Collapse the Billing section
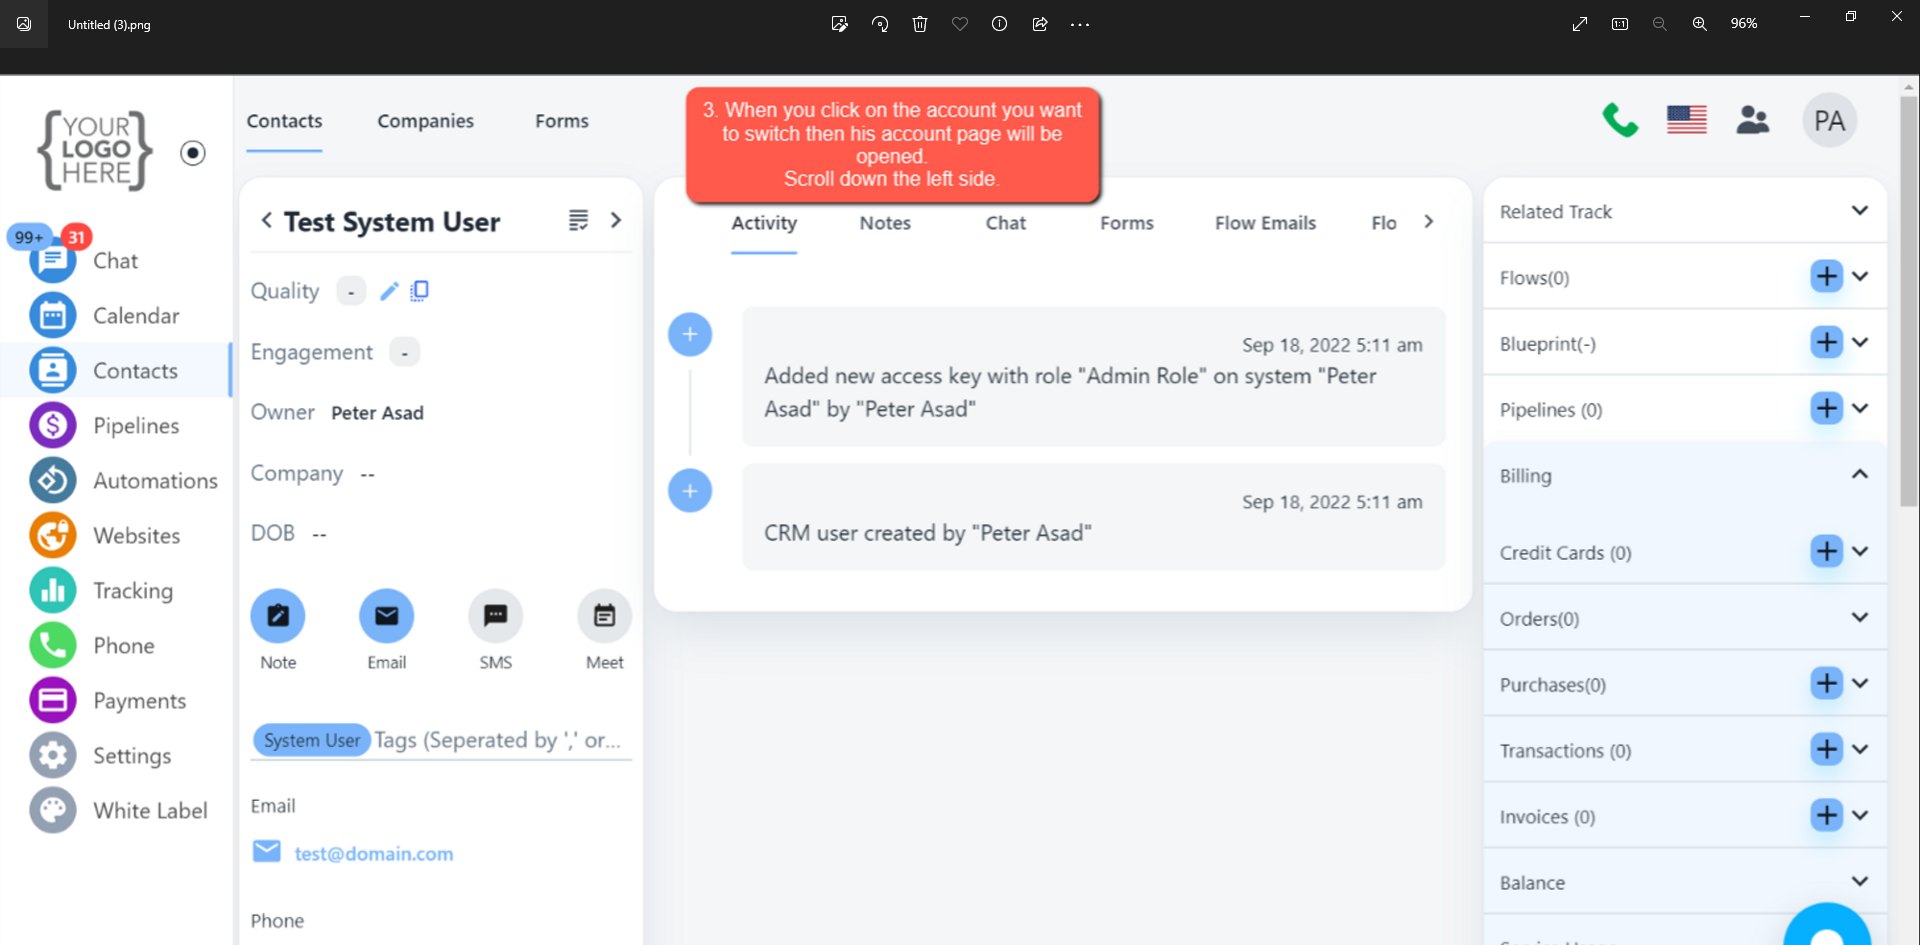Viewport: 1920px width, 945px height. coord(1859,475)
